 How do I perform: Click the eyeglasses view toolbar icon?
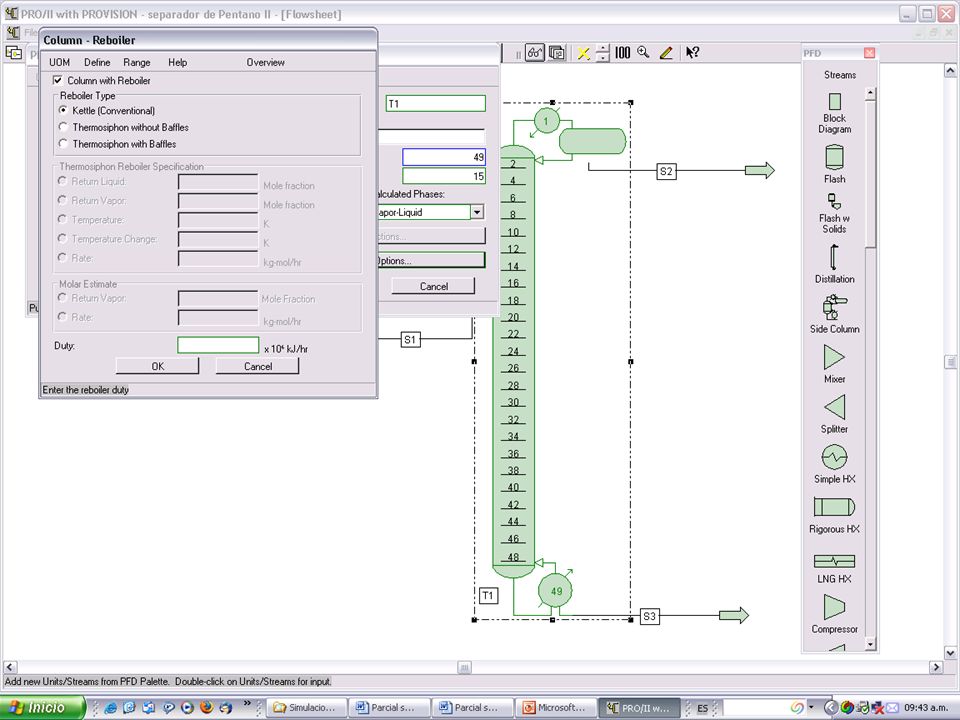[x=534, y=53]
